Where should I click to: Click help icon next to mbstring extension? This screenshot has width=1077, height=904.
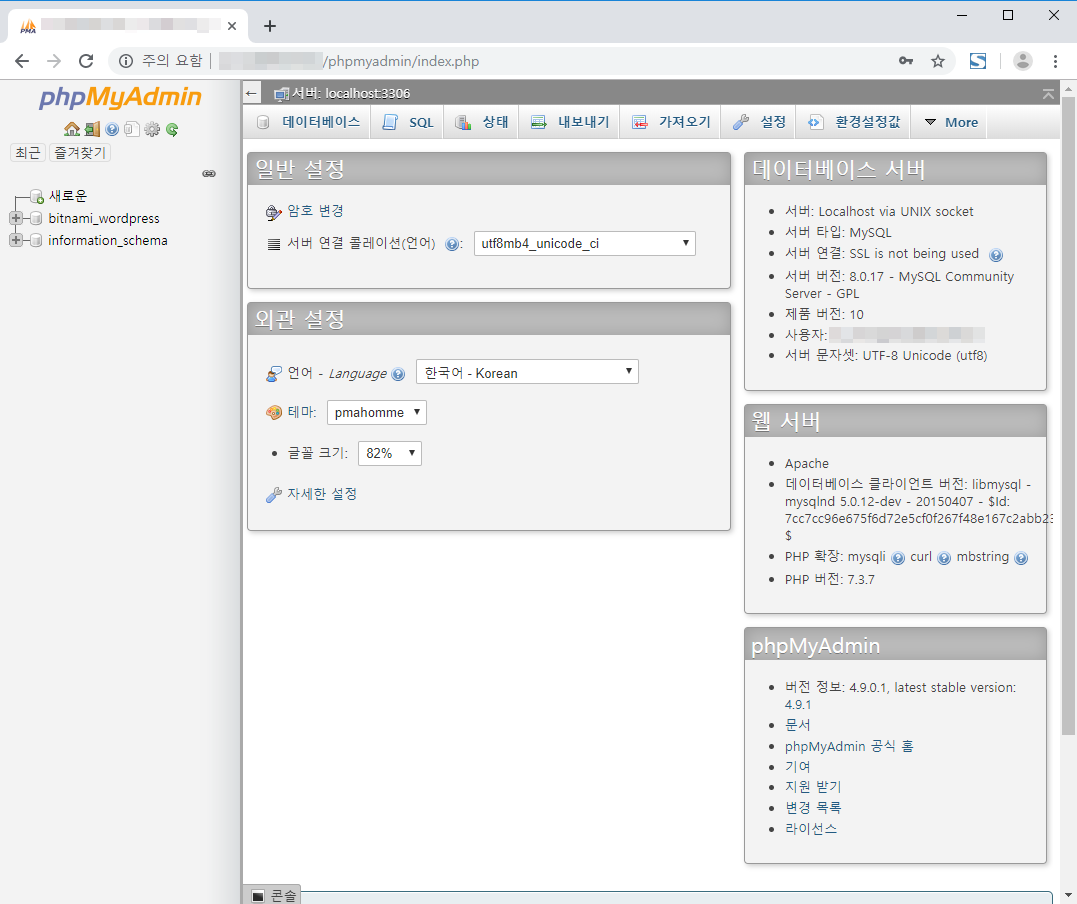point(1021,558)
